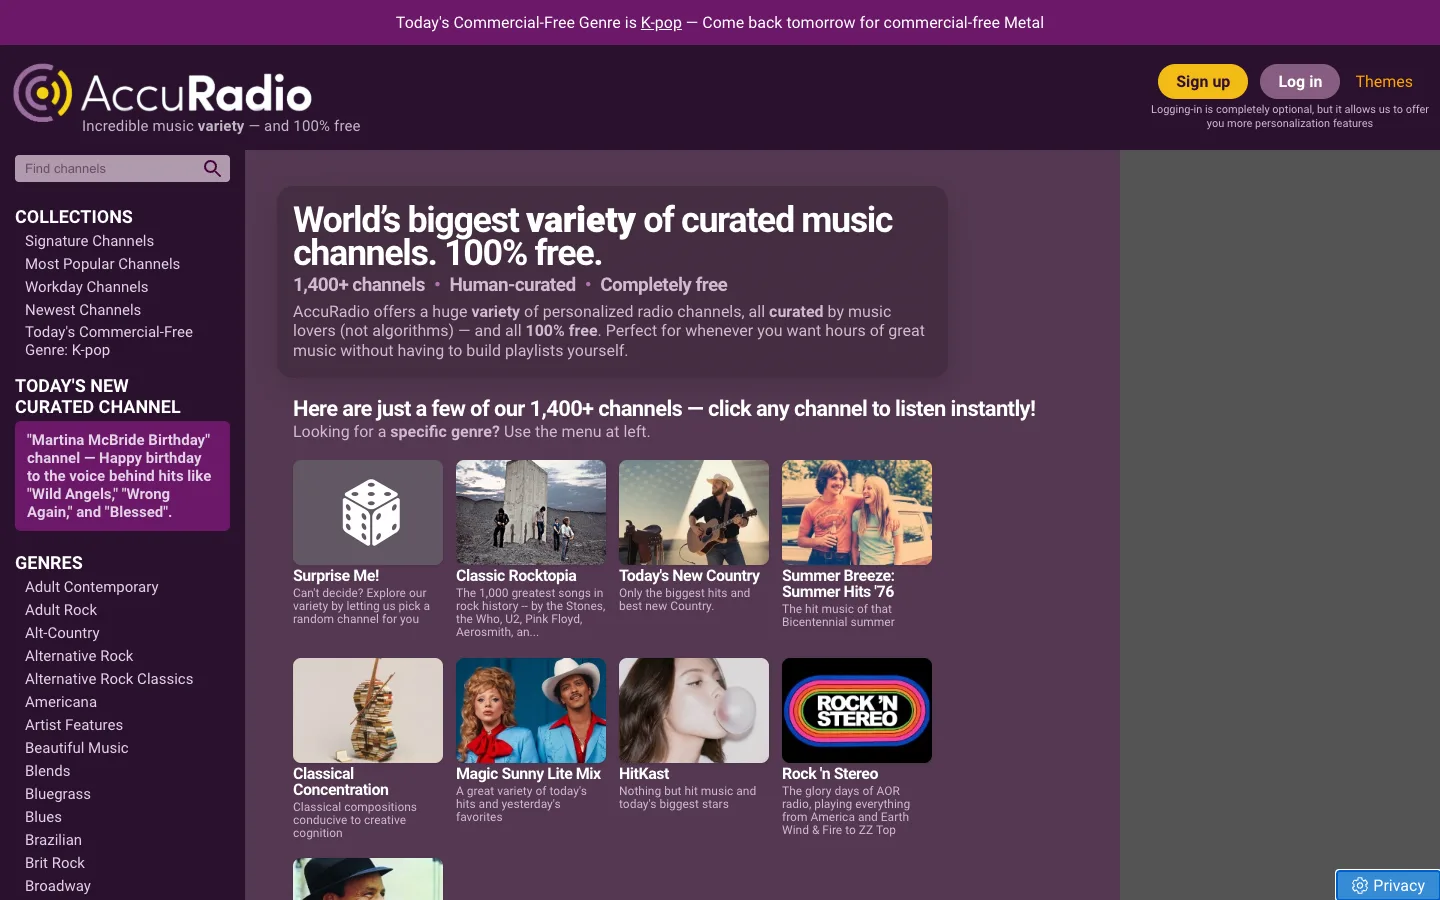This screenshot has width=1440, height=900.
Task: Select Alternative Rock genre
Action: (x=79, y=656)
